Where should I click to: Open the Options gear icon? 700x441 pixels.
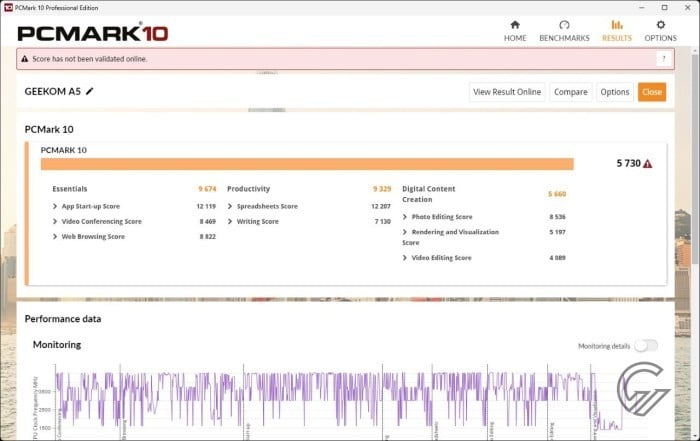pos(660,25)
